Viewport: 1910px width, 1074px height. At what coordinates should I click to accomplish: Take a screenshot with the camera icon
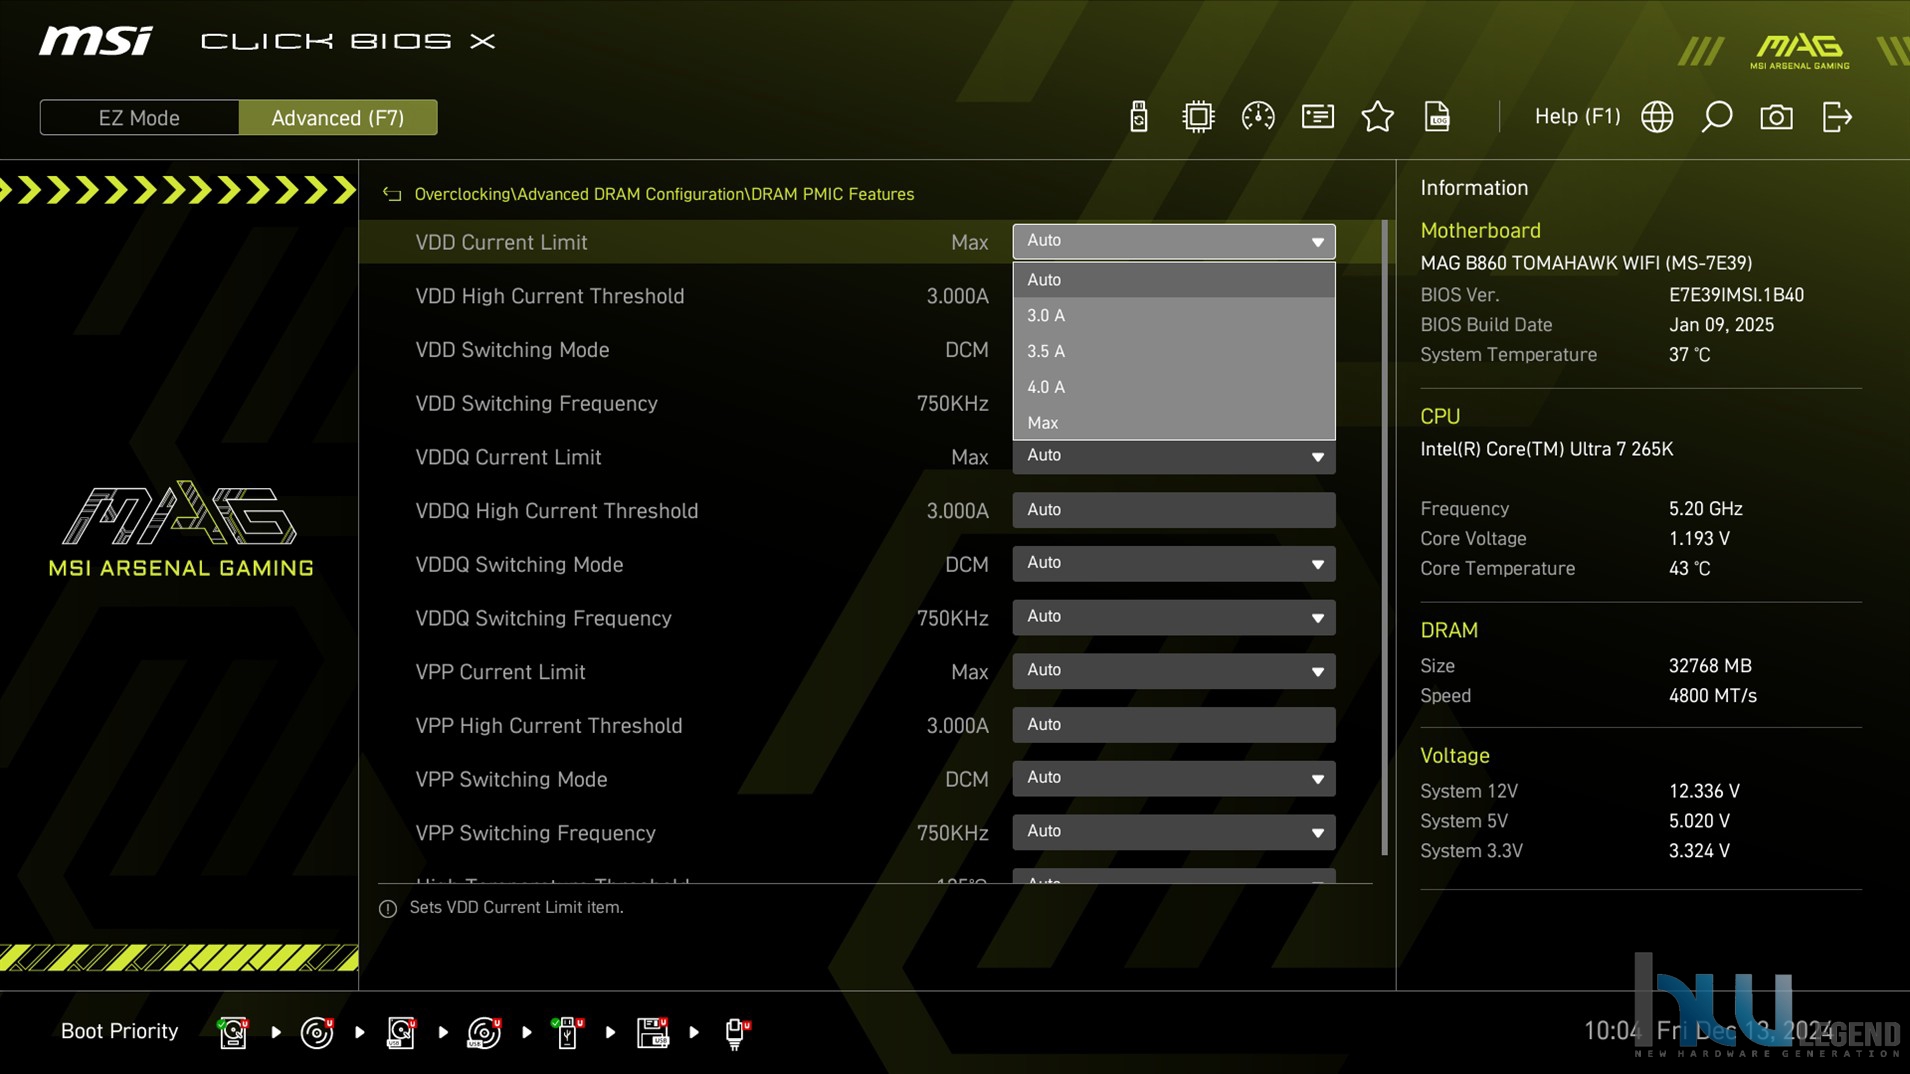(x=1776, y=117)
